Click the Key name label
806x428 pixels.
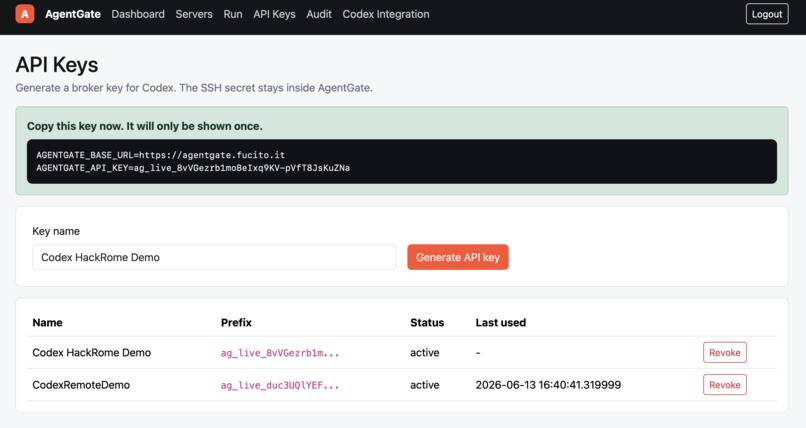click(56, 231)
